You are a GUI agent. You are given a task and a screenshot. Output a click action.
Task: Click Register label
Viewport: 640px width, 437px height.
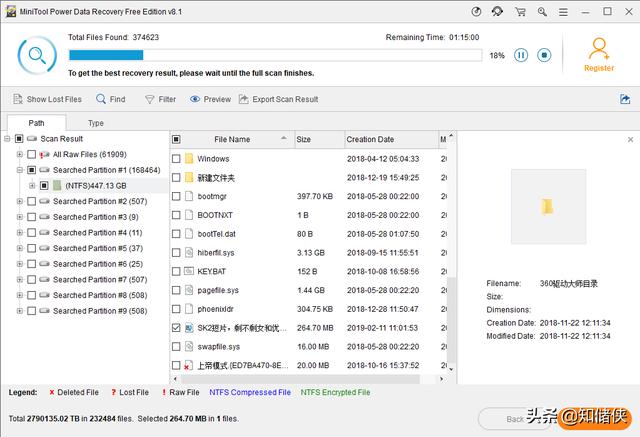(599, 68)
